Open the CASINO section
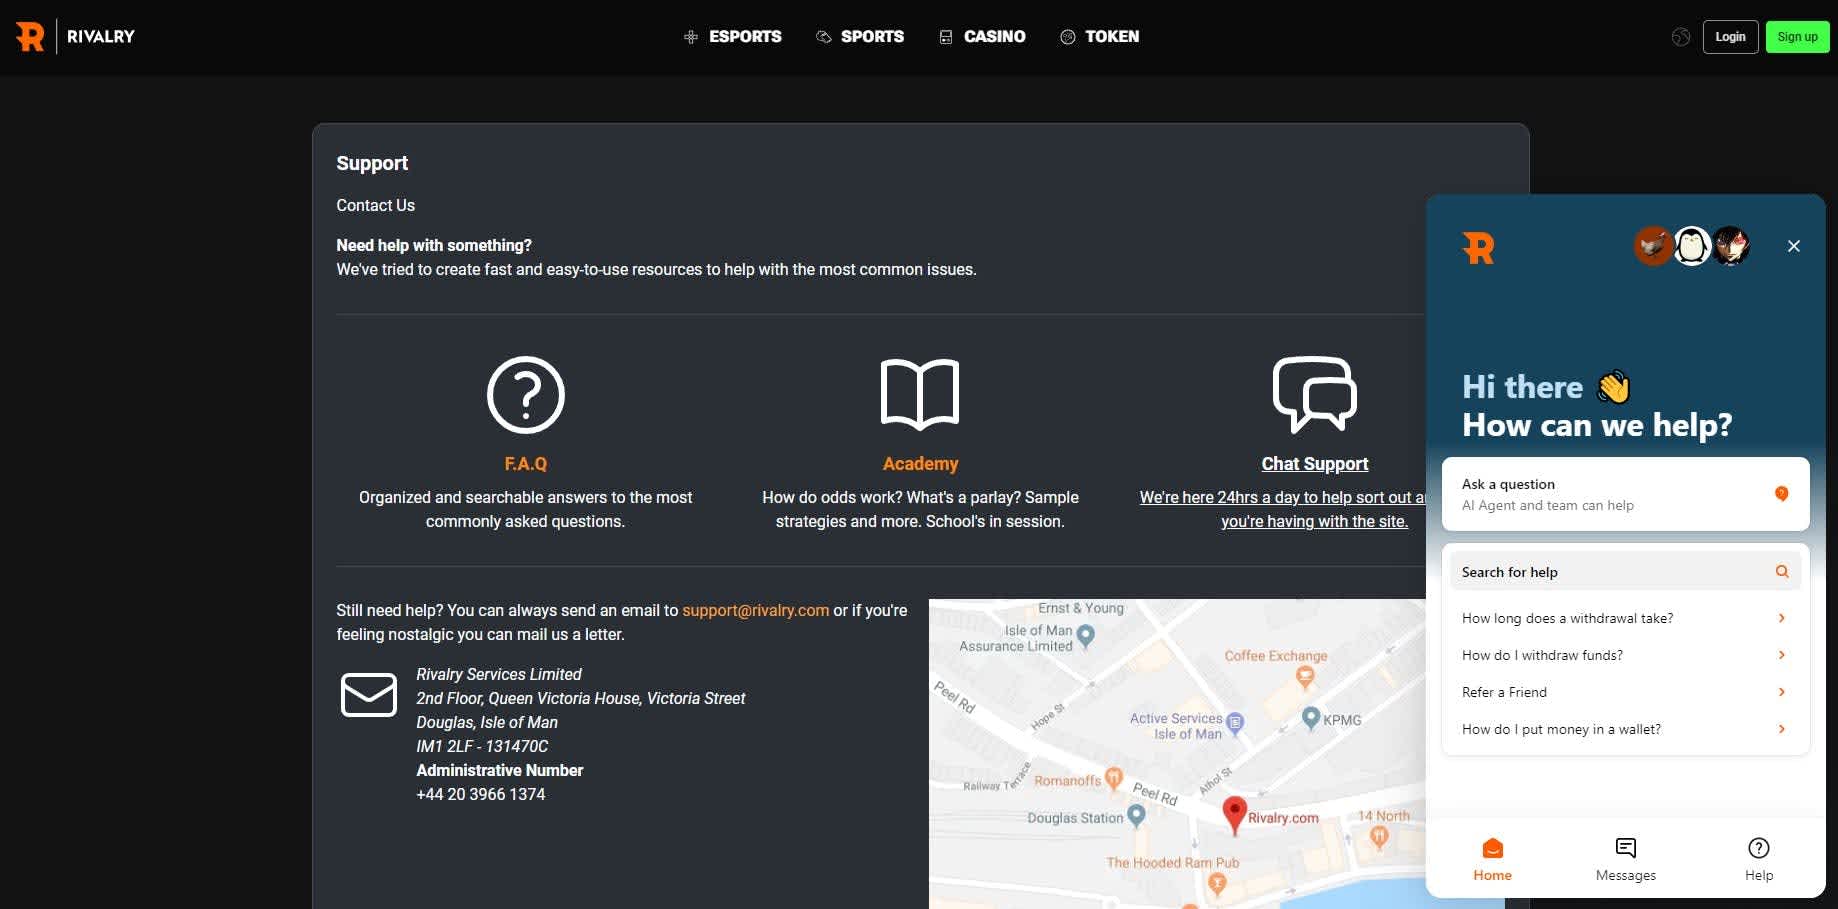The height and width of the screenshot is (909, 1838). tap(982, 37)
